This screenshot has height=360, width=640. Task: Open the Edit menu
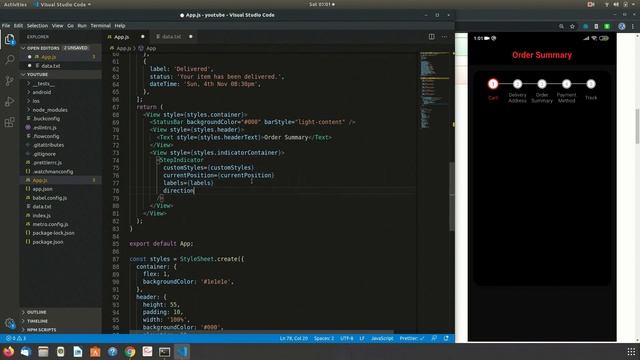tap(18, 26)
